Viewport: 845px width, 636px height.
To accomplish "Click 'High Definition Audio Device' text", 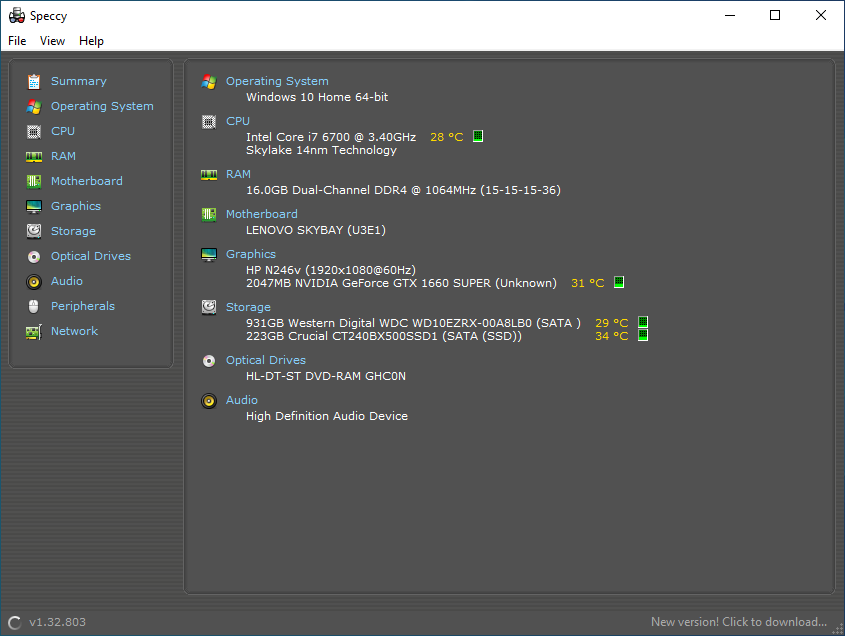I will [x=327, y=416].
